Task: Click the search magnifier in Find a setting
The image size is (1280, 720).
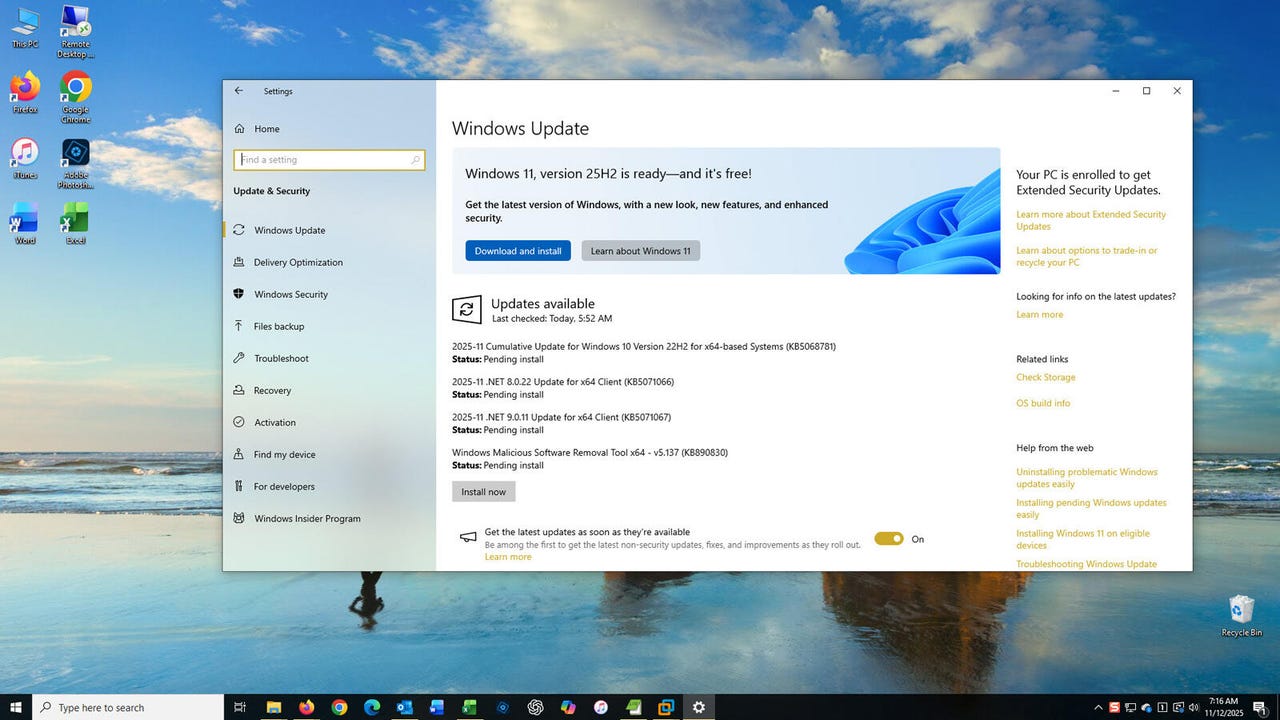Action: (415, 160)
